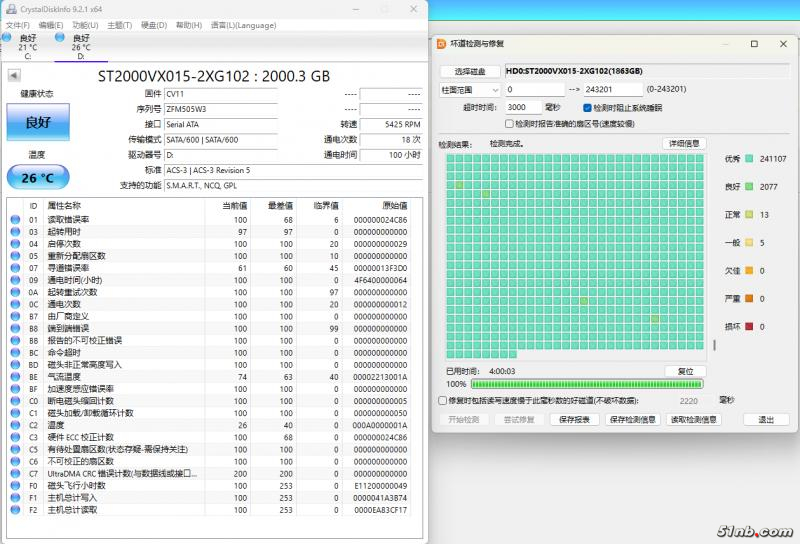Click the 气流温度 attribute status orb
The height and width of the screenshot is (544, 800).
click(15, 377)
